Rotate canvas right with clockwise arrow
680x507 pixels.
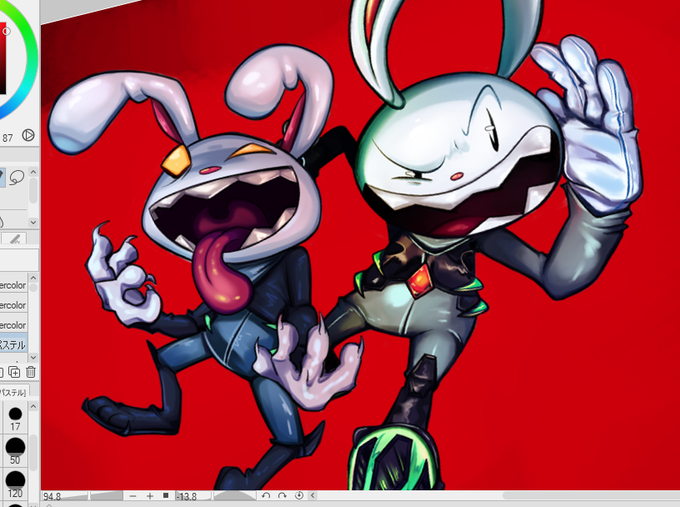282,495
